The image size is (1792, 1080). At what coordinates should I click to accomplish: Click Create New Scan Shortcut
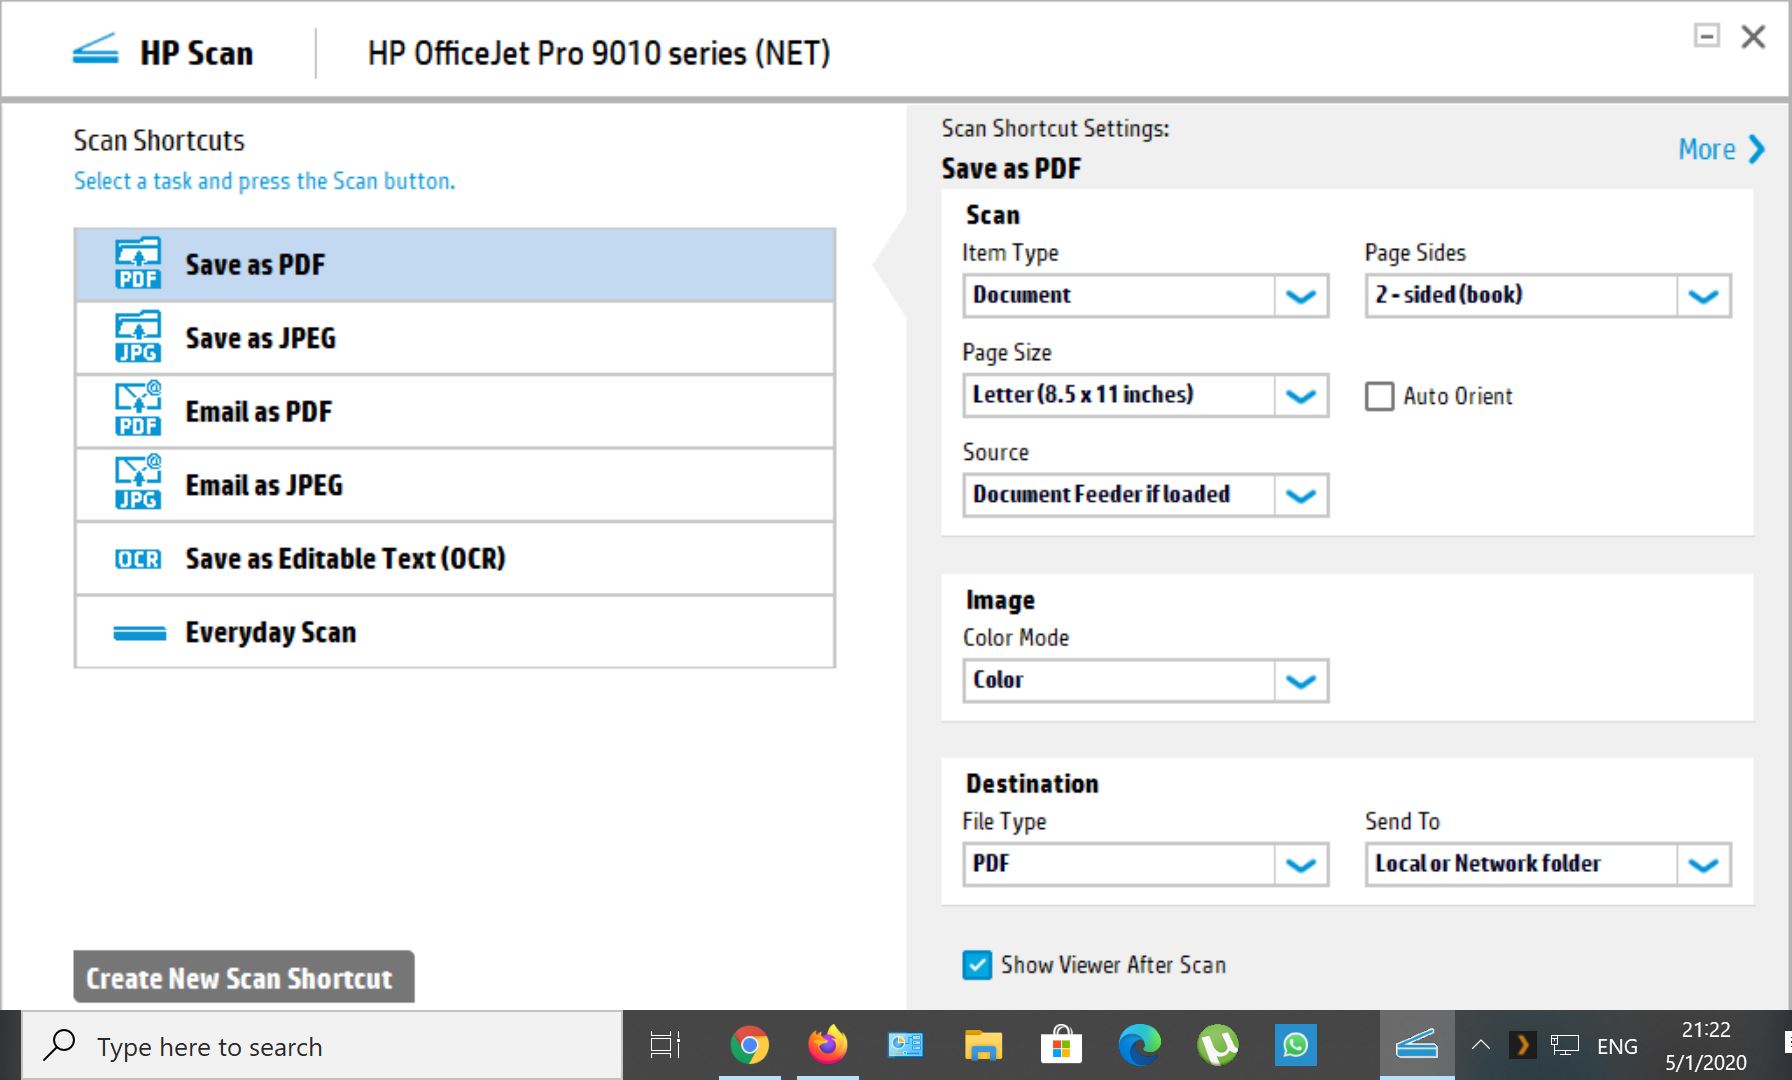click(241, 977)
